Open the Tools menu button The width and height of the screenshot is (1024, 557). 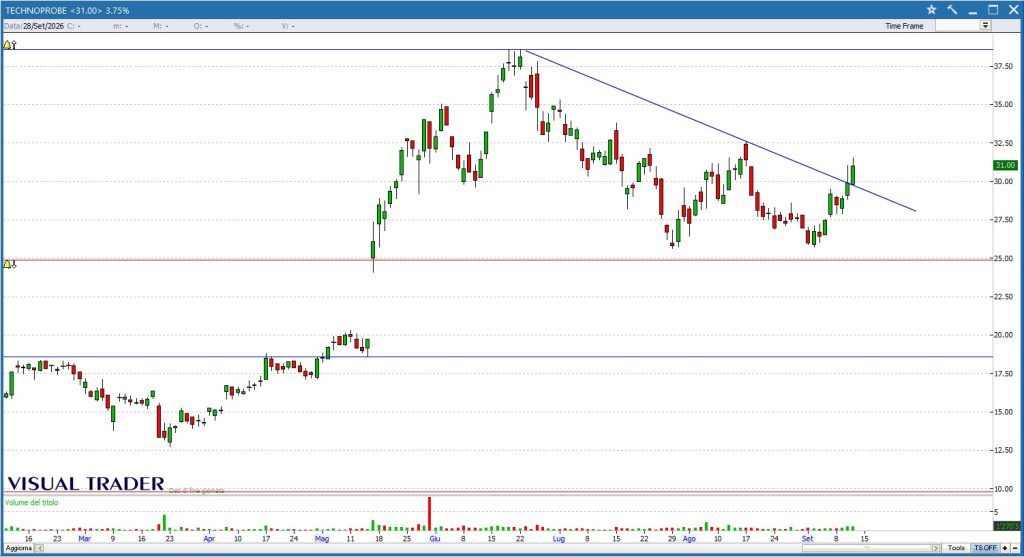pyautogui.click(x=956, y=548)
